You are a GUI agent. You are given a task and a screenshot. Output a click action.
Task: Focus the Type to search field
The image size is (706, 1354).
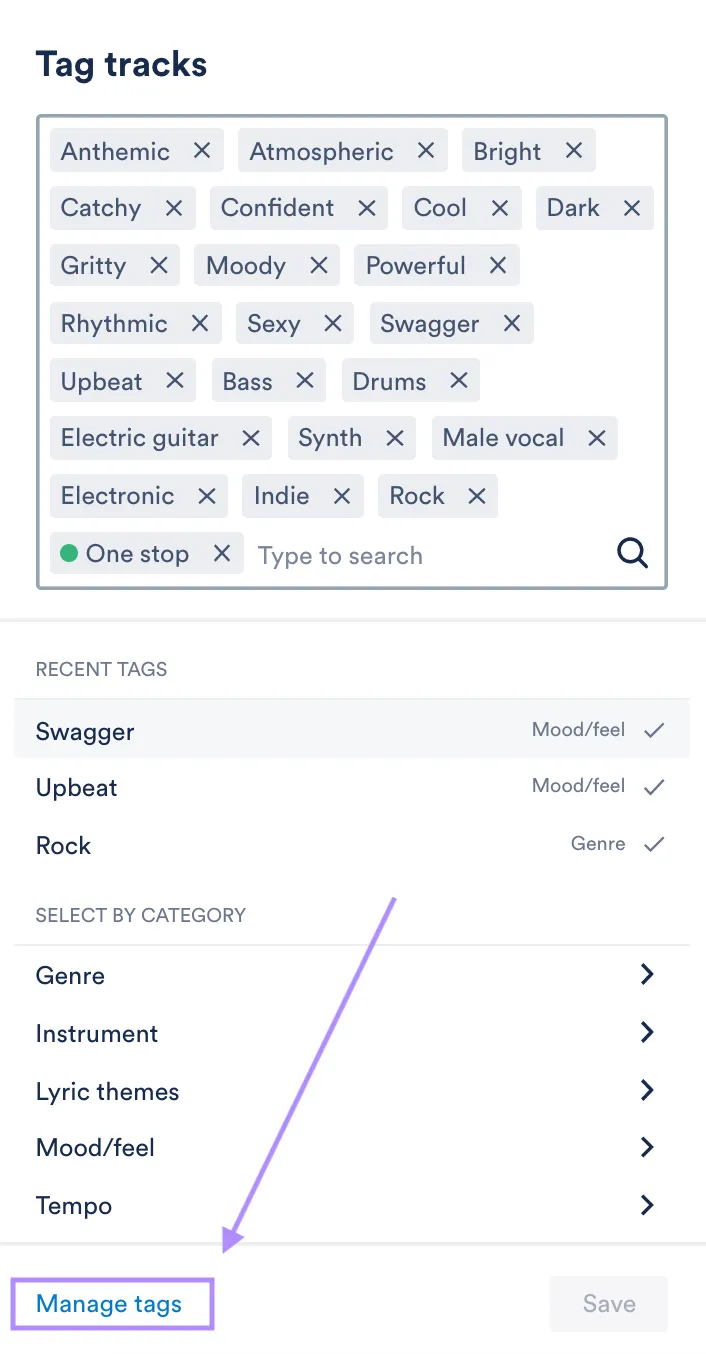click(420, 556)
